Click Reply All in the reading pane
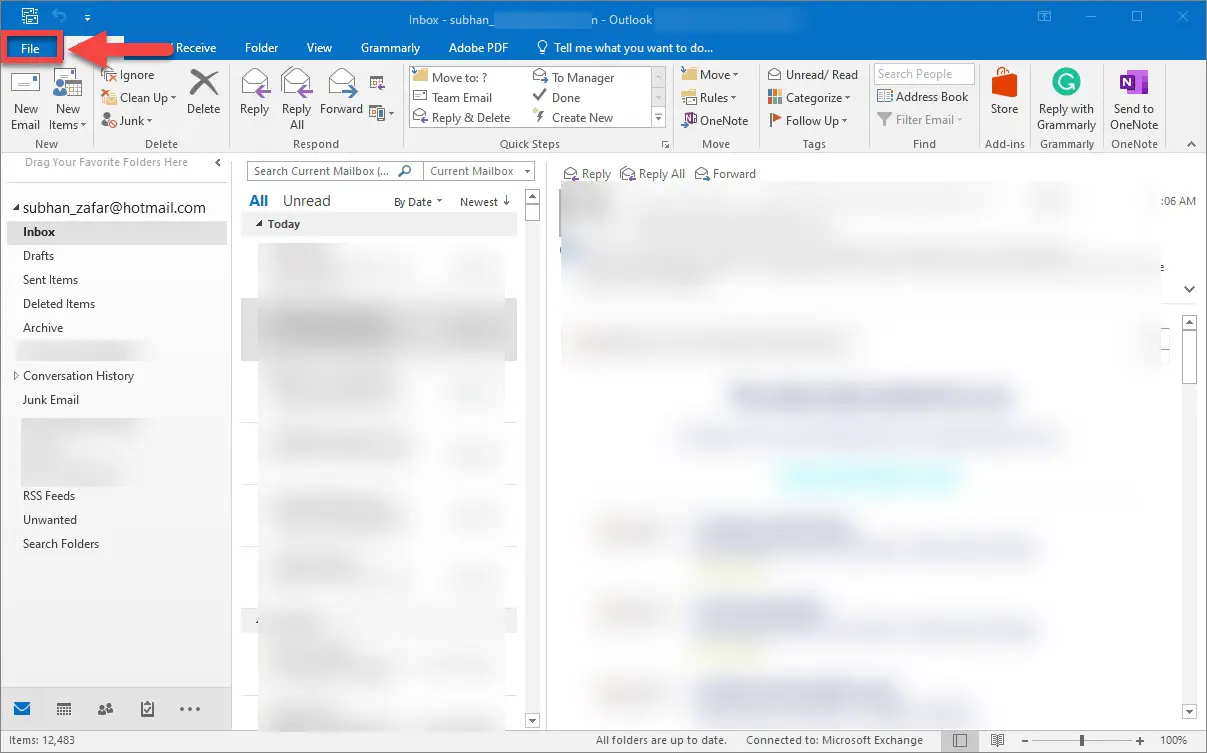 click(x=653, y=174)
